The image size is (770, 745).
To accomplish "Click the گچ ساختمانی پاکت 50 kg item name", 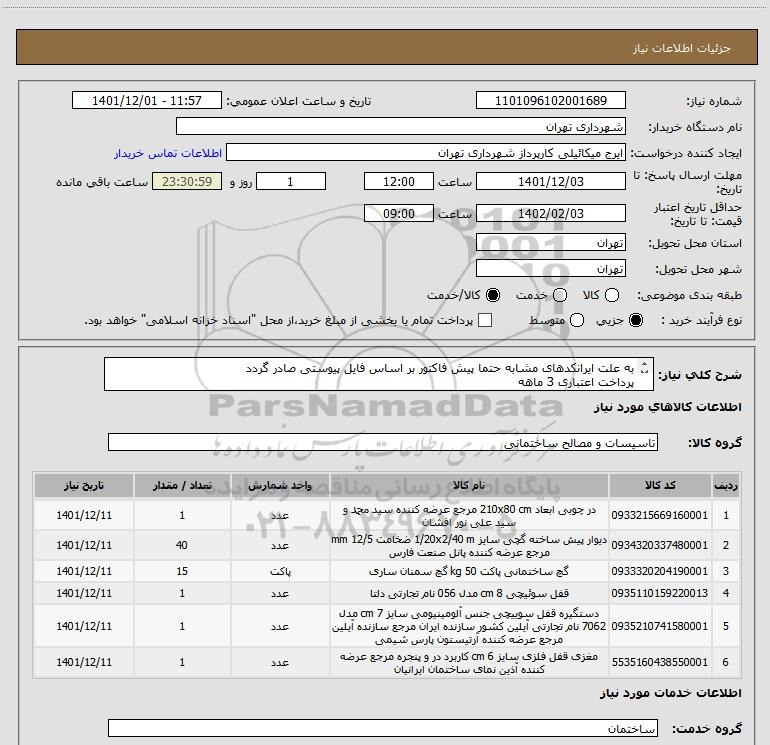I will pos(469,571).
